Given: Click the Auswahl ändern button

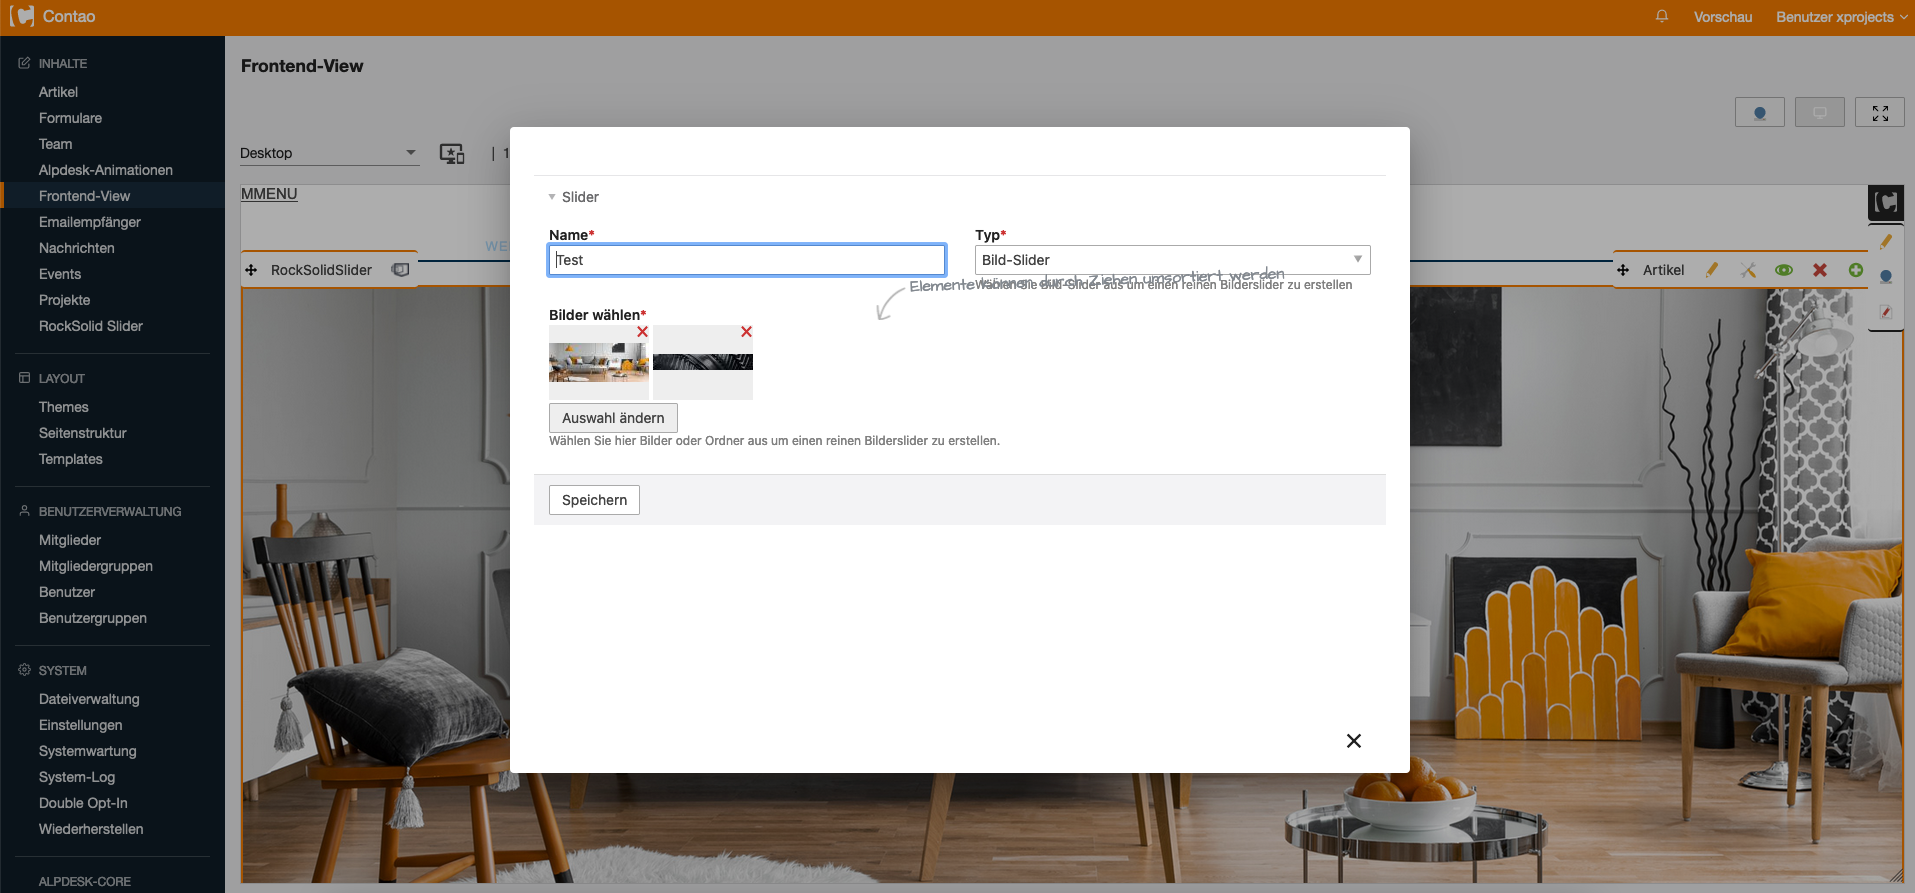Looking at the screenshot, I should coord(613,418).
